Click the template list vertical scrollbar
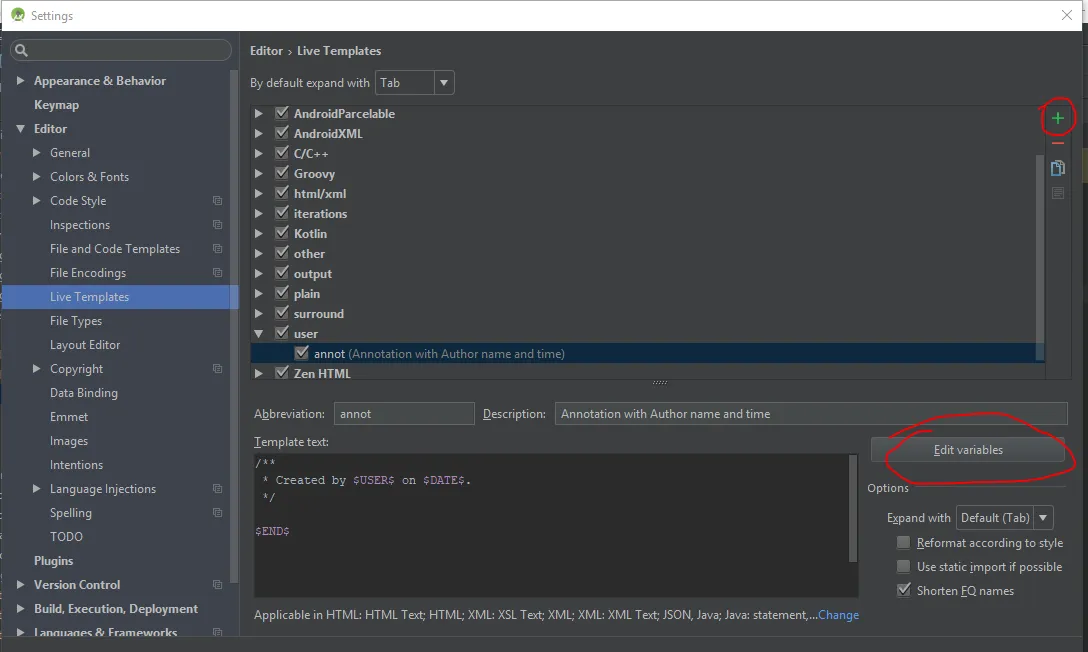Viewport: 1088px width, 652px height. [x=1039, y=257]
